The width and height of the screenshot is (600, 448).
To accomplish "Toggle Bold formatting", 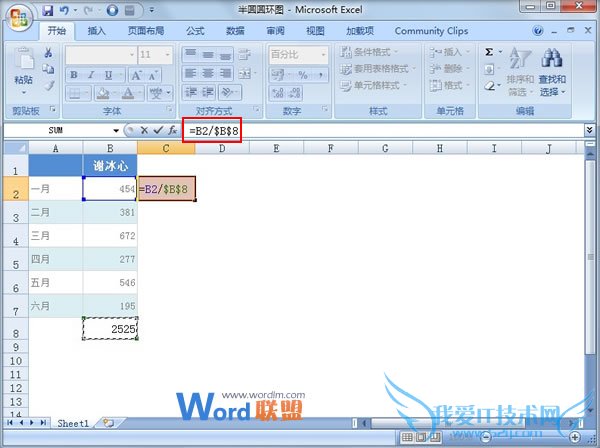I will [74, 75].
